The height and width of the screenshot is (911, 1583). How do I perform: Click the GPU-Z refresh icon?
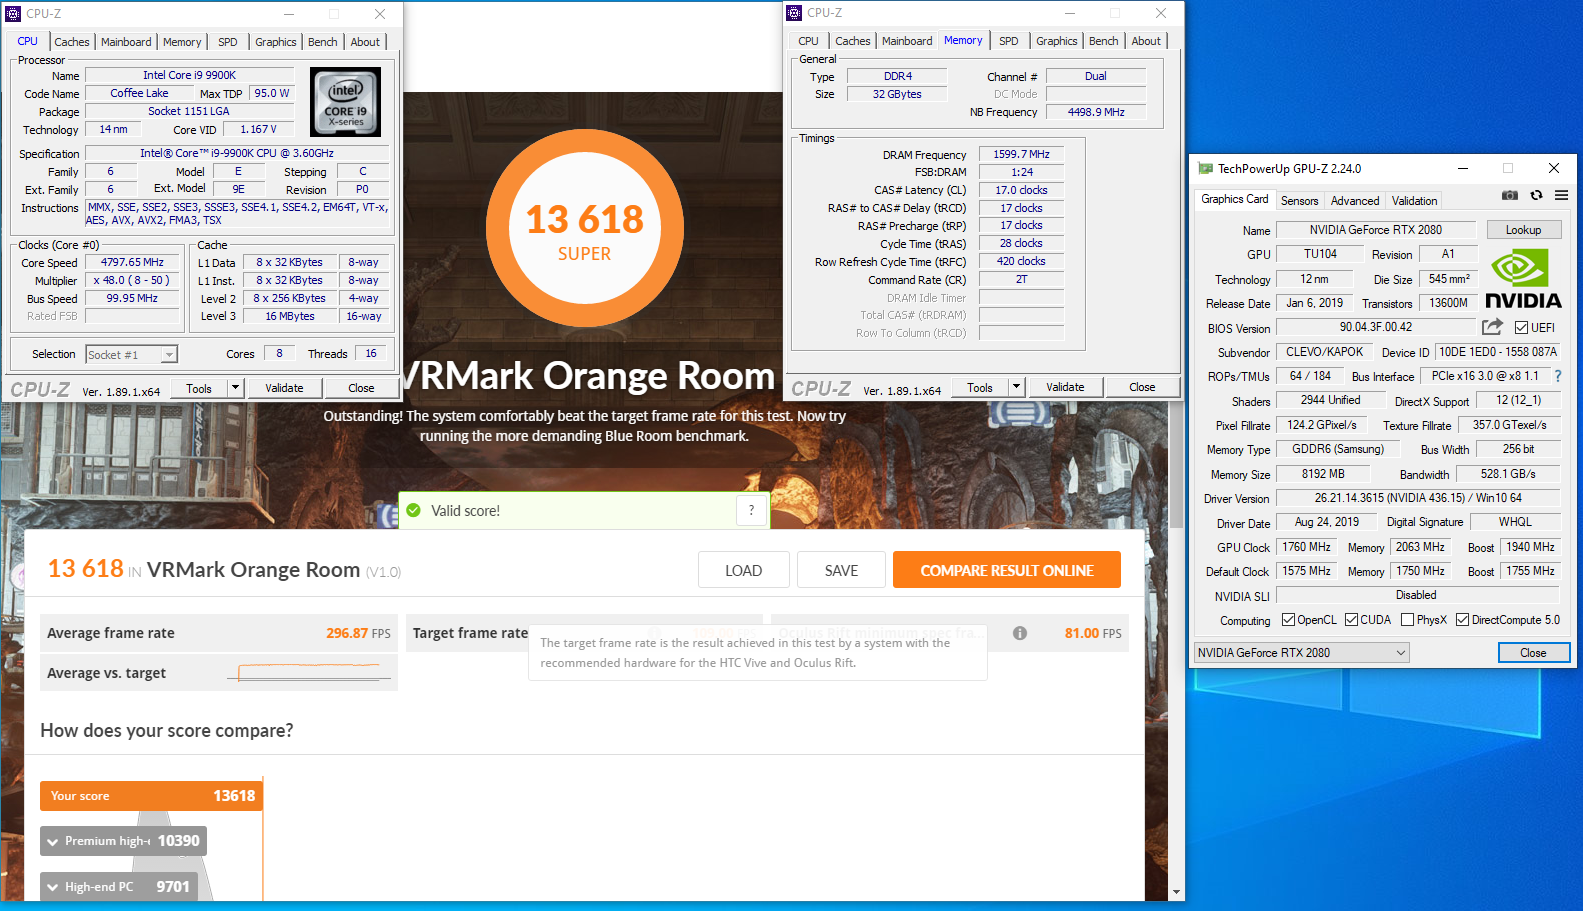coord(1536,196)
